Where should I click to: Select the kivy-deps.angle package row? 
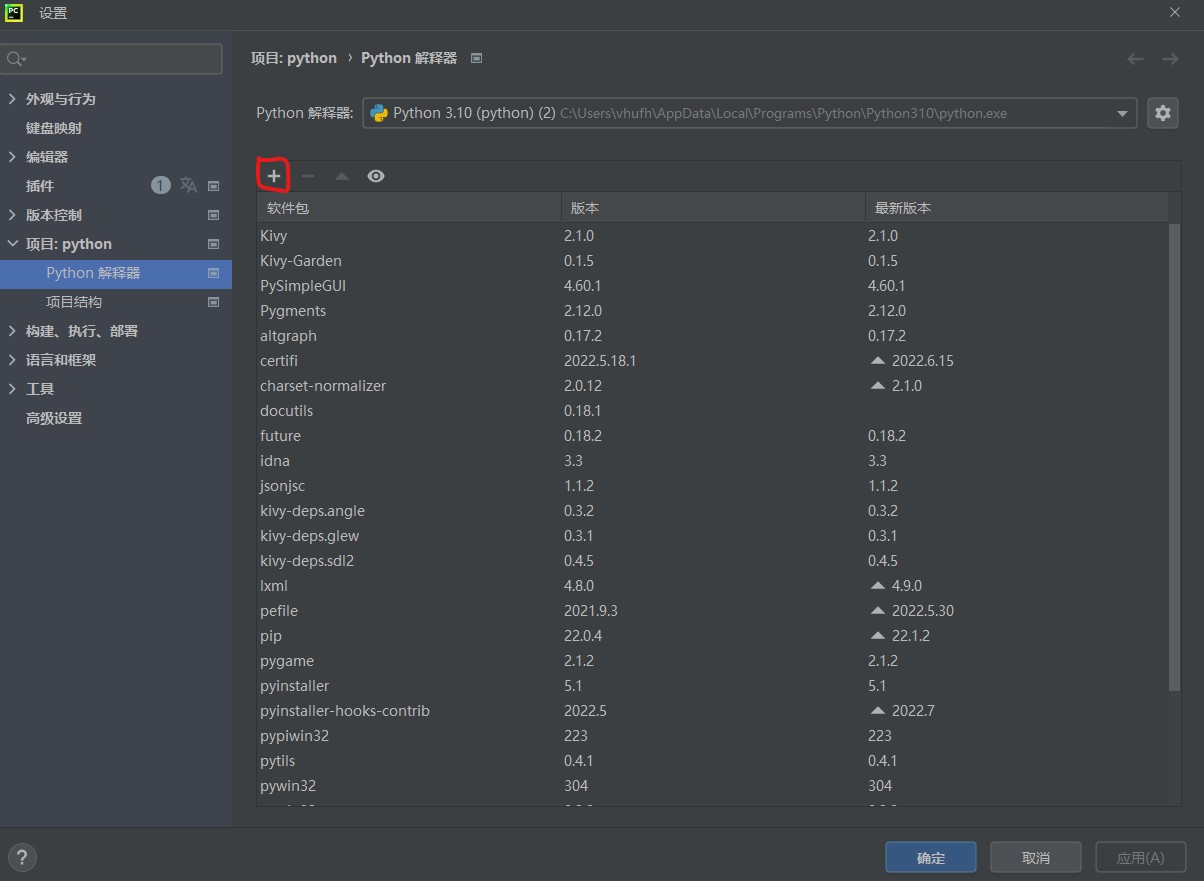(712, 511)
